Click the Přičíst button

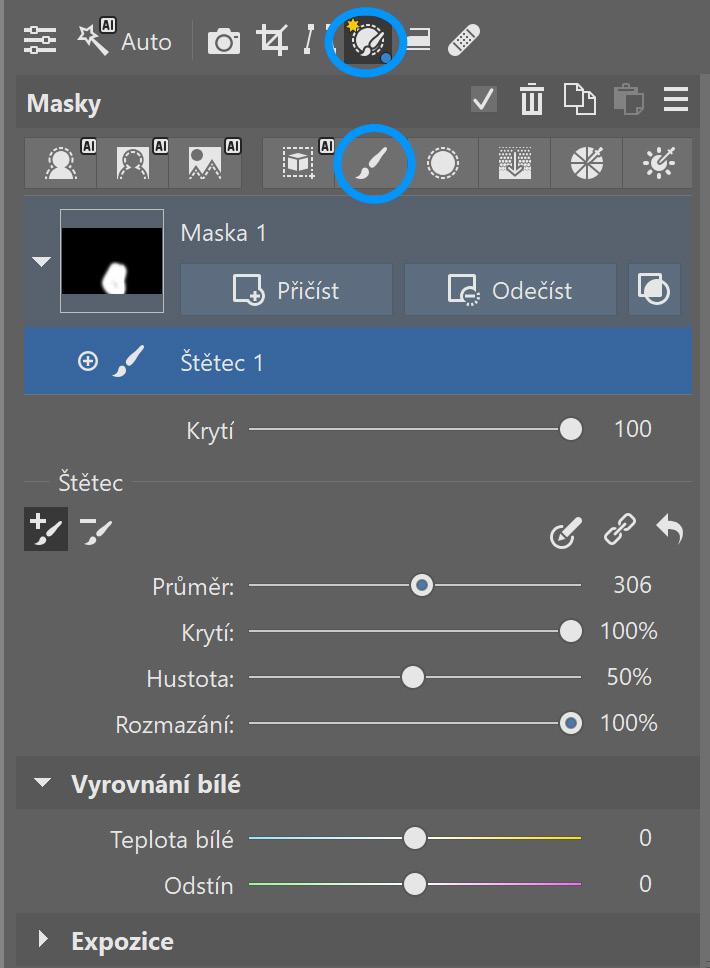[286, 291]
